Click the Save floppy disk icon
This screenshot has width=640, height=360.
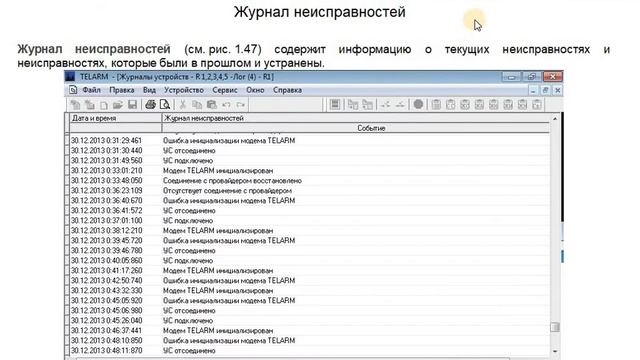pyautogui.click(x=132, y=105)
